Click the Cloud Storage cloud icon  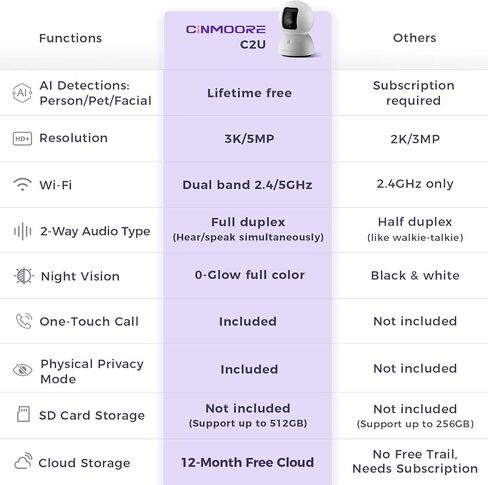point(23,461)
